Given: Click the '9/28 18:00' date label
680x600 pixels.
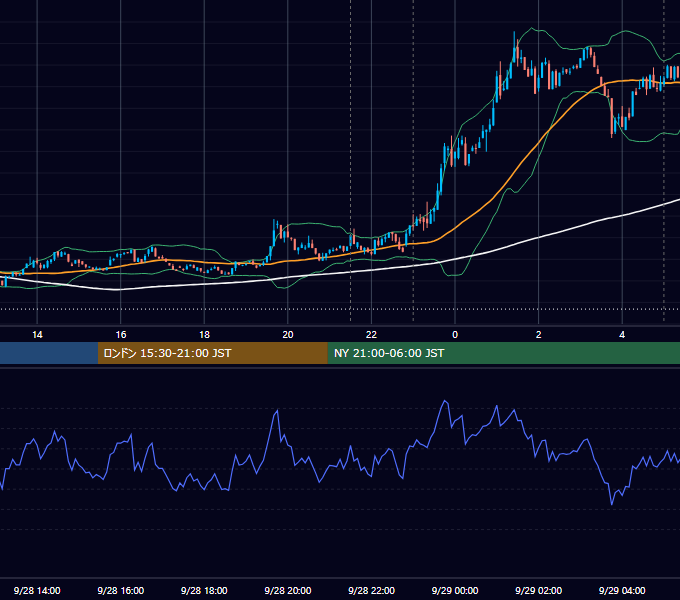Looking at the screenshot, I should [204, 590].
